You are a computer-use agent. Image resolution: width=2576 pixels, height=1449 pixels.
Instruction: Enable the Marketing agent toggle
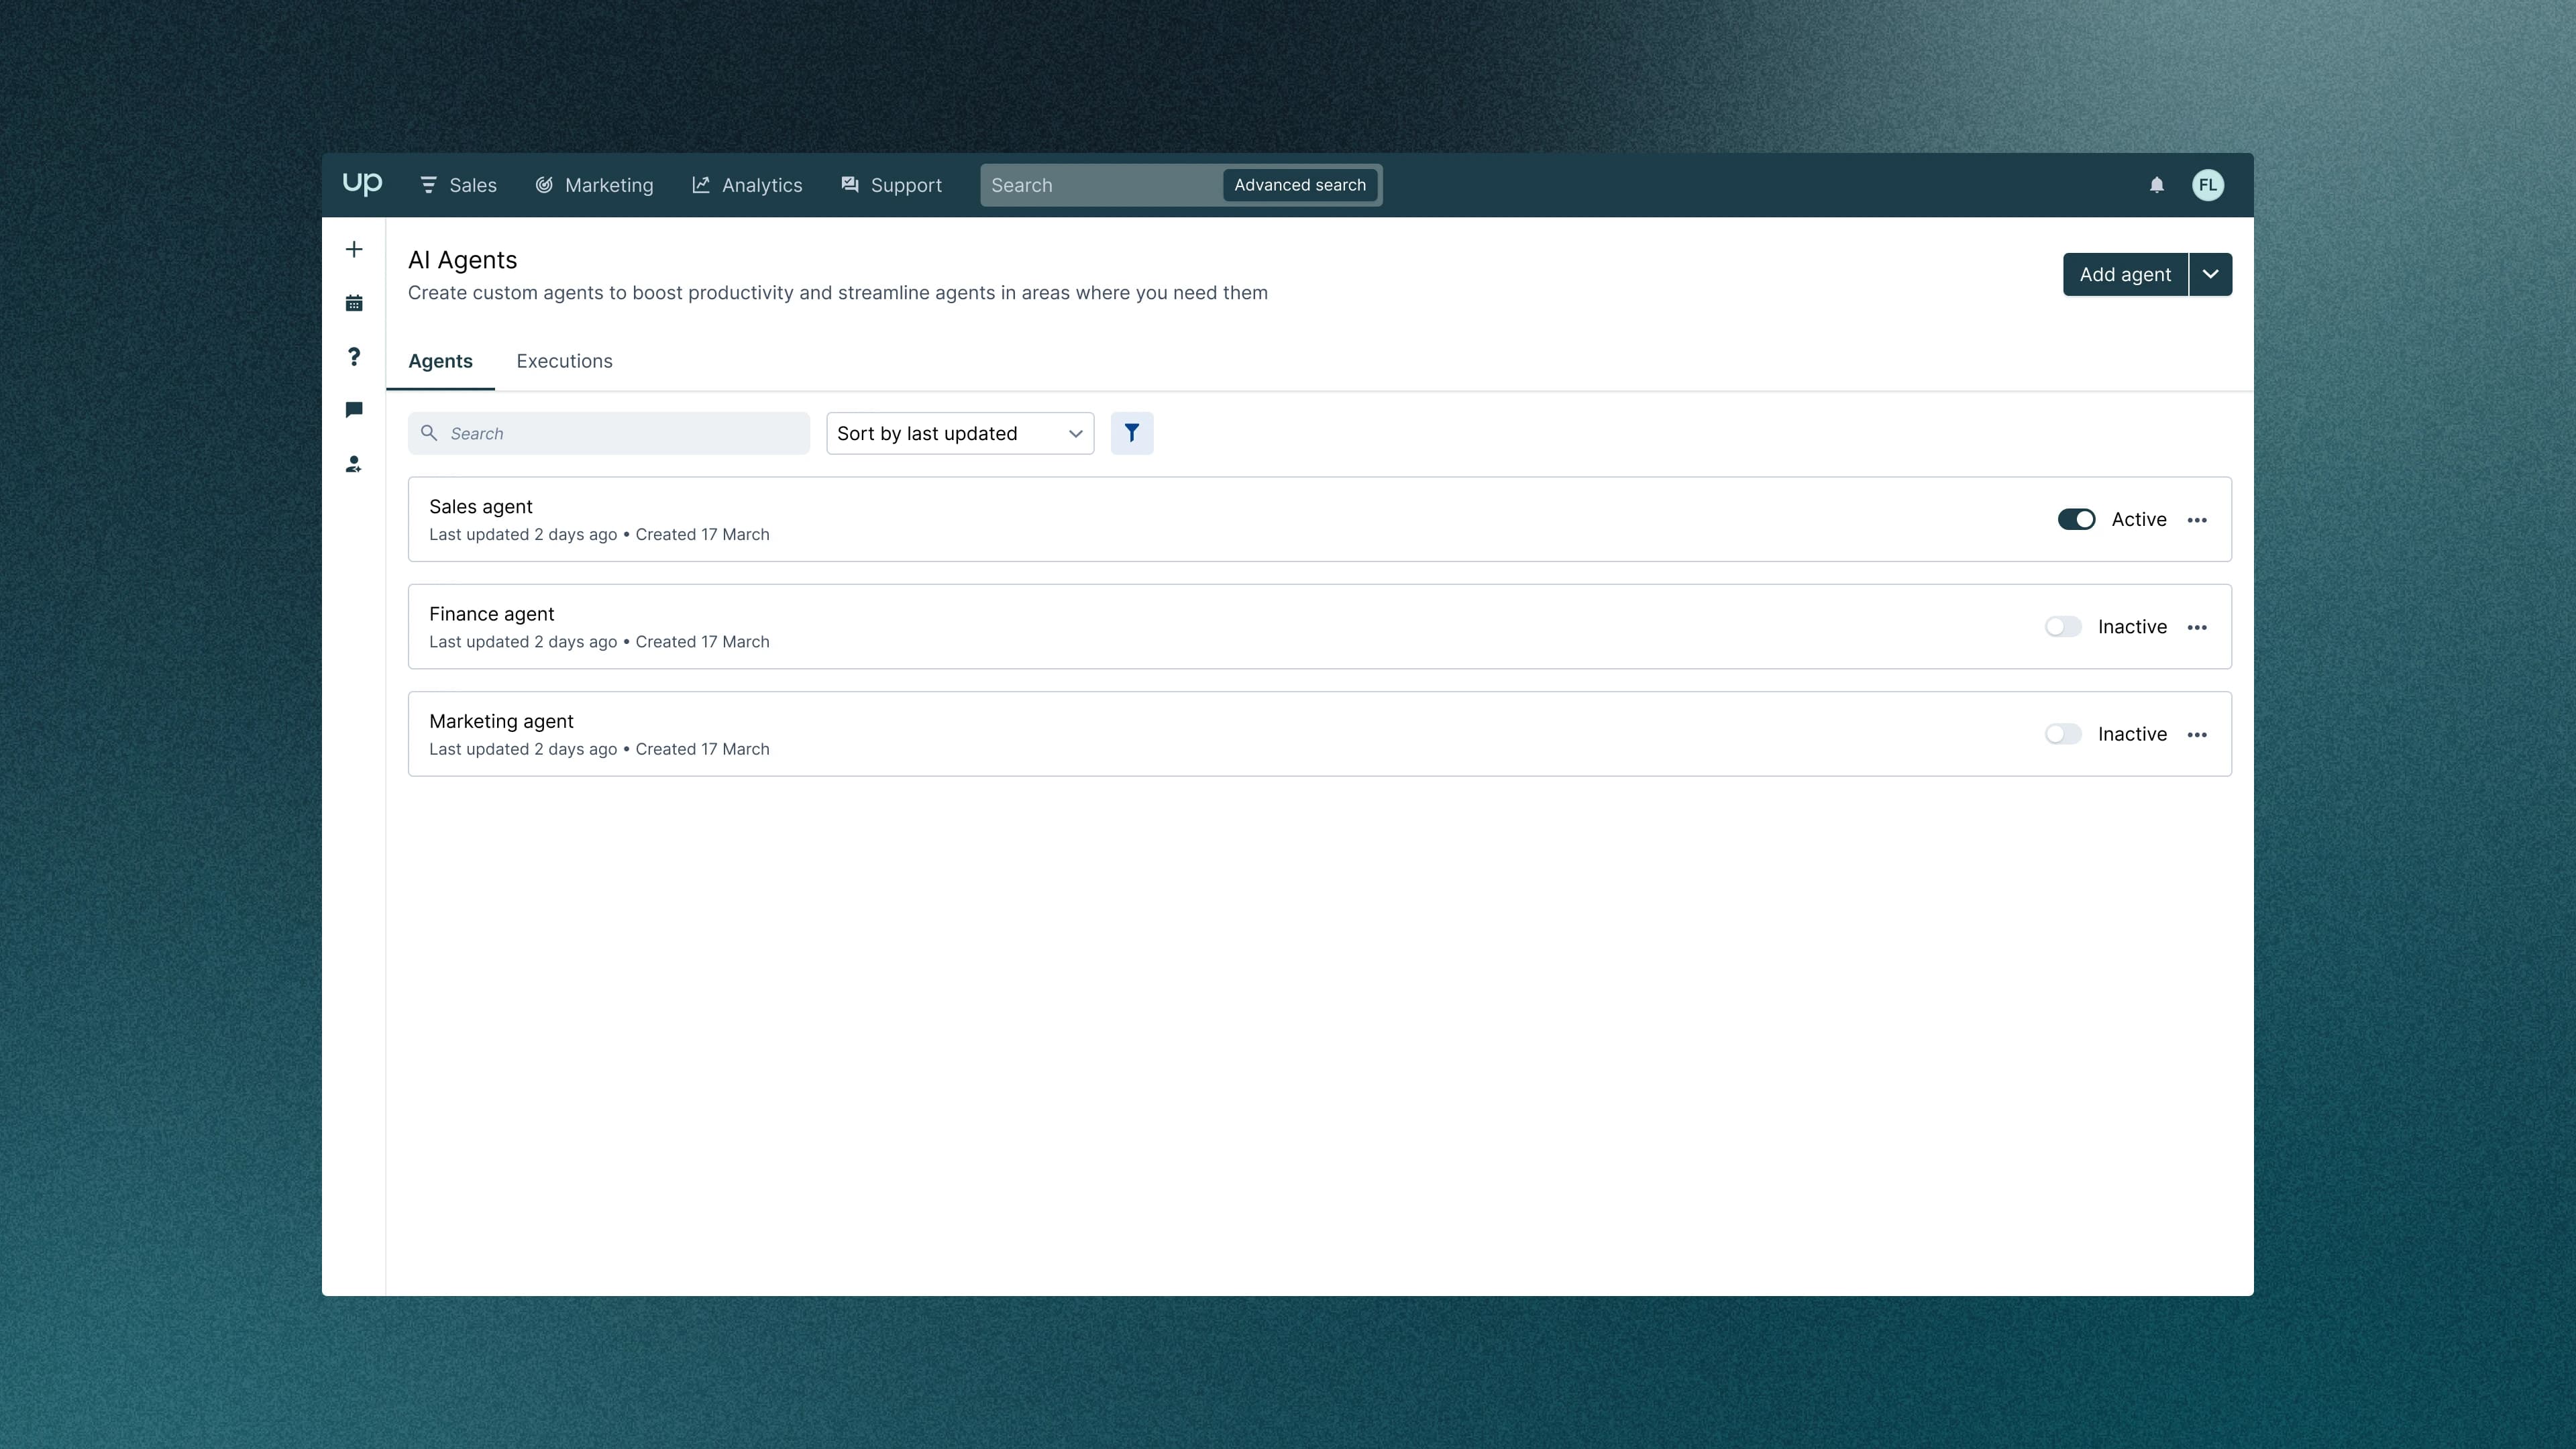click(2063, 733)
